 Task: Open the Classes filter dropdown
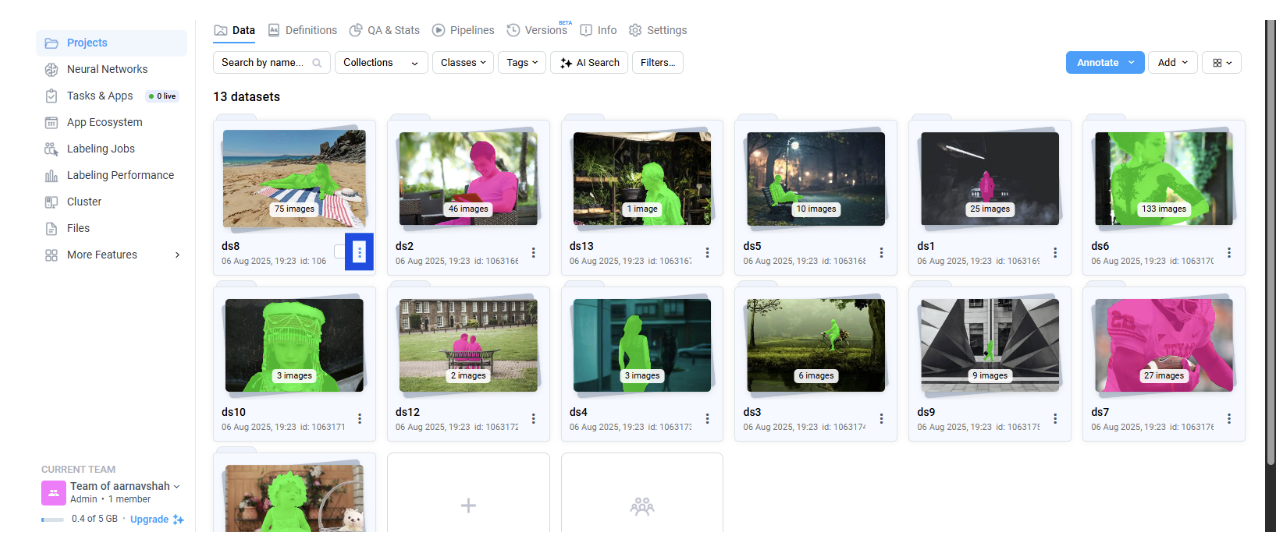click(x=463, y=63)
